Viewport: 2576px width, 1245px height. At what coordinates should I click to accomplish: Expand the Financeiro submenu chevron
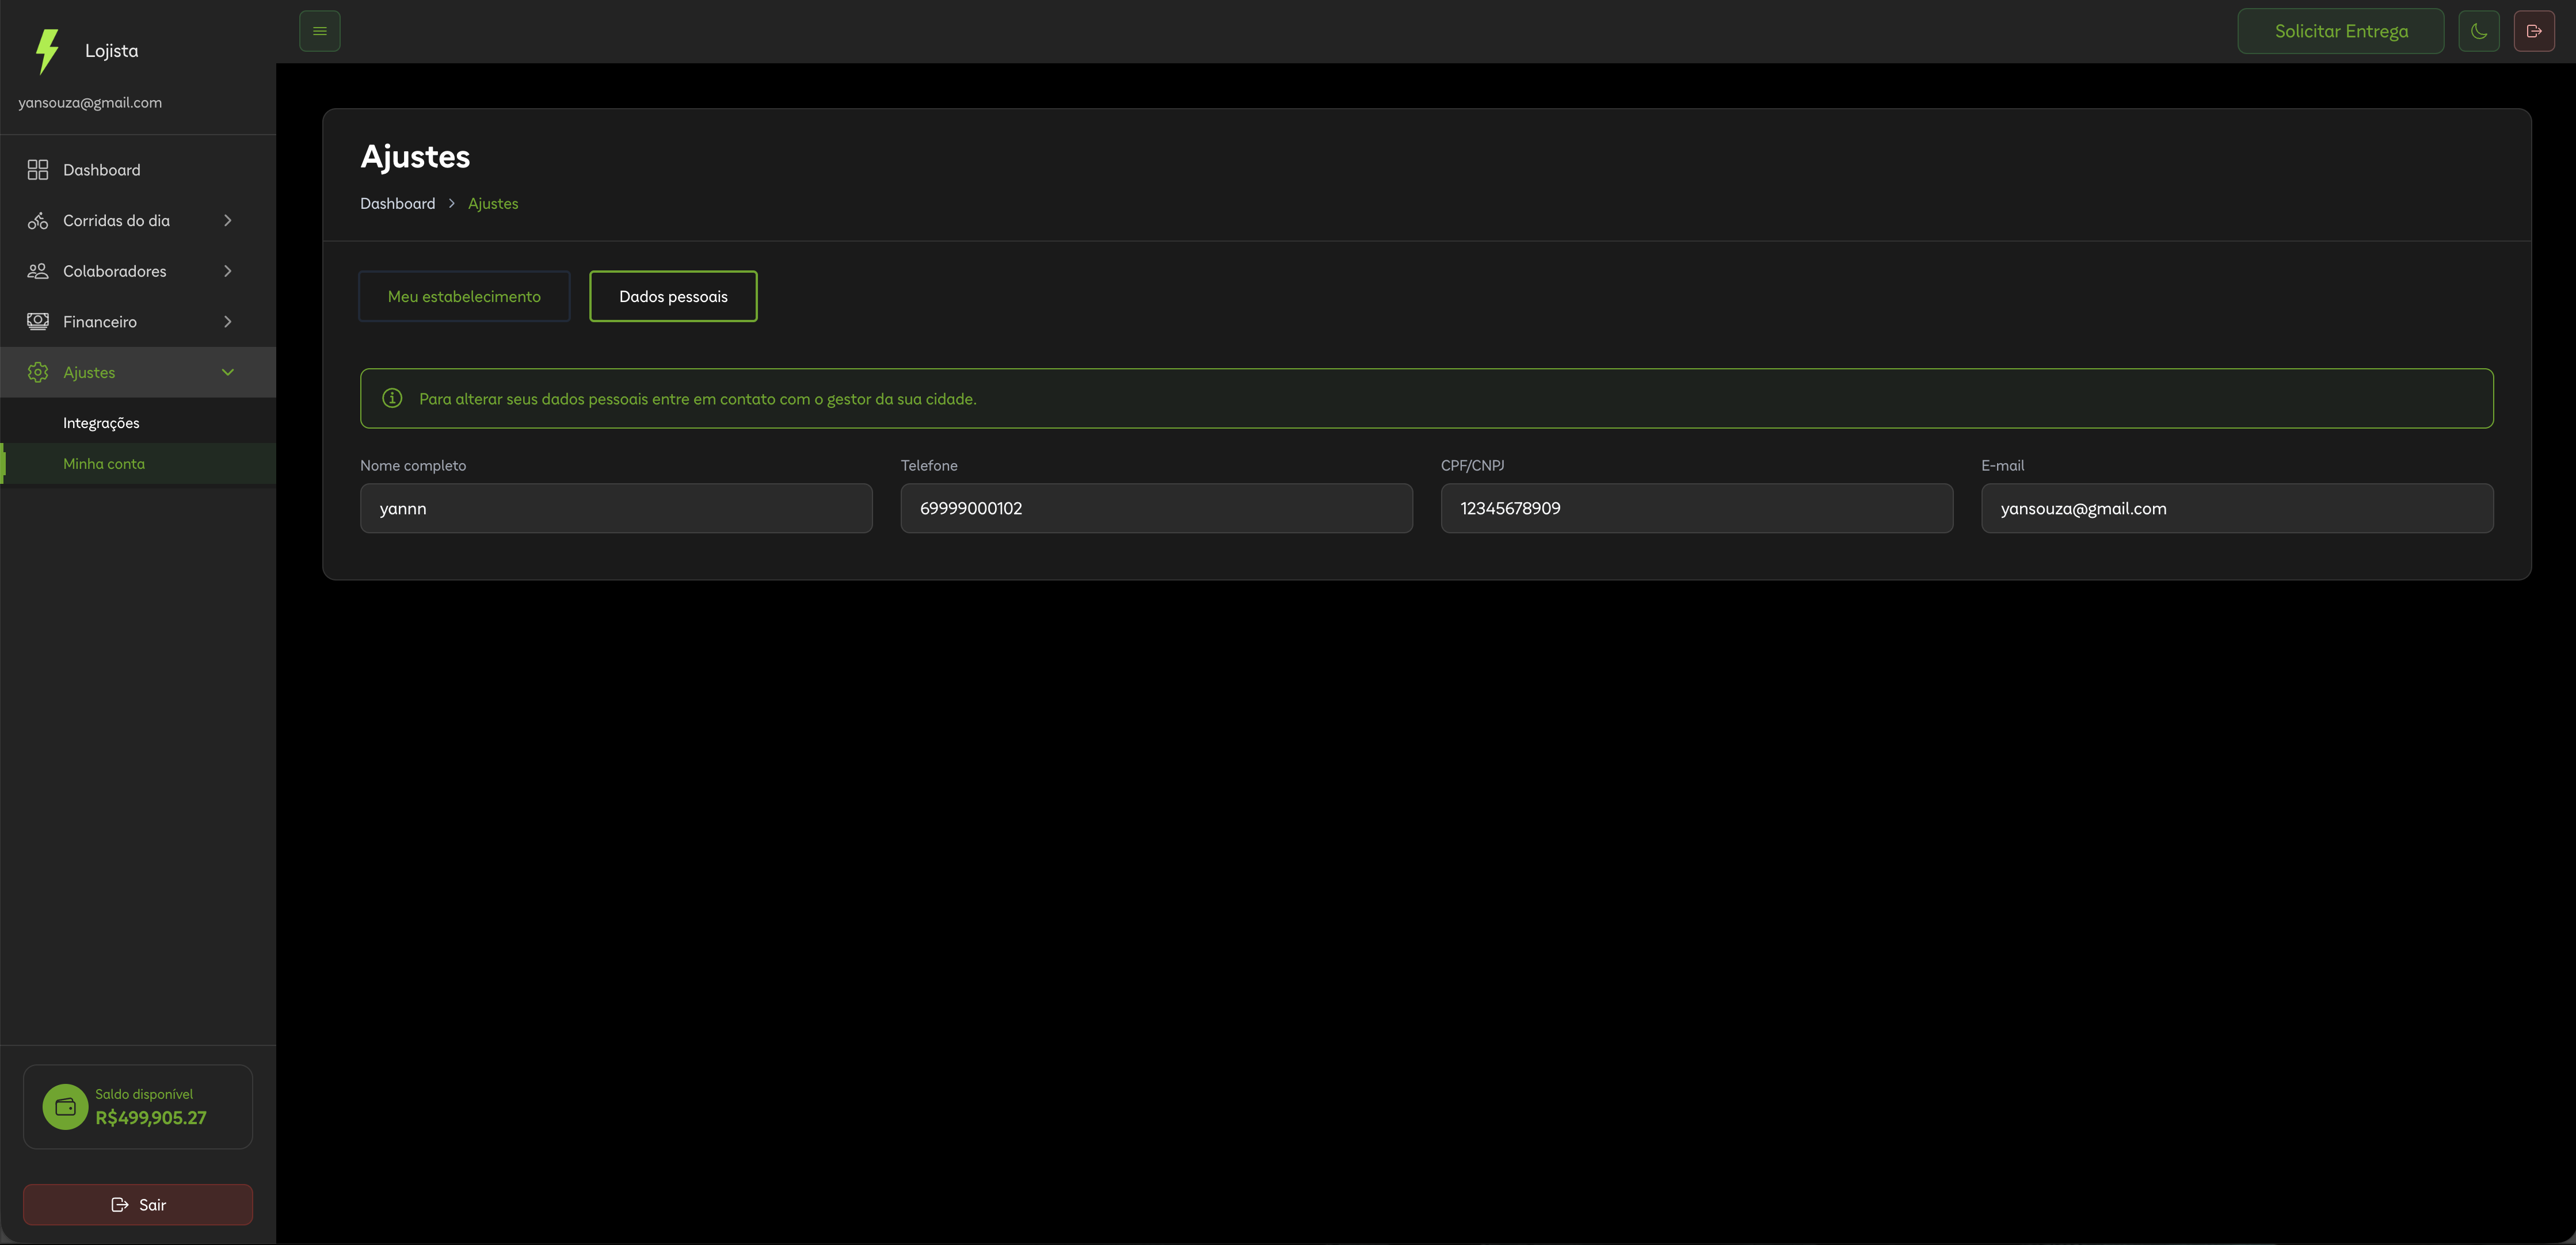click(x=228, y=322)
